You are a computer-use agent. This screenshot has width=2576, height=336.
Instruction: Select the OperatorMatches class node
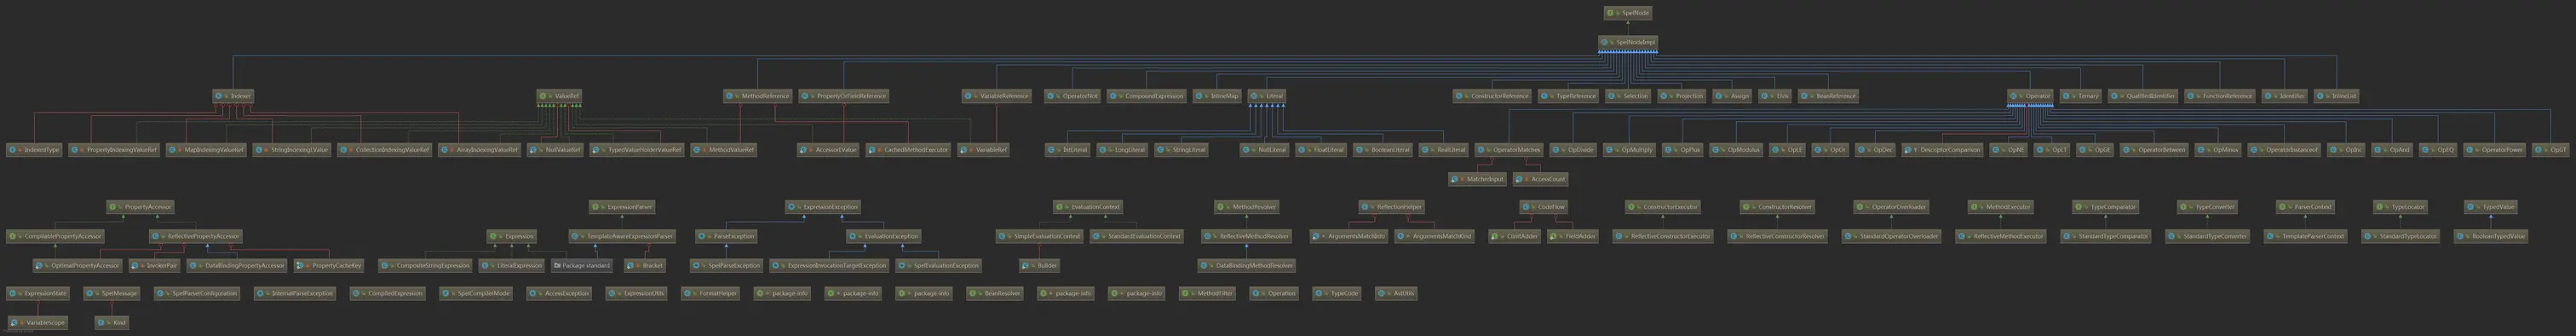(x=1510, y=150)
